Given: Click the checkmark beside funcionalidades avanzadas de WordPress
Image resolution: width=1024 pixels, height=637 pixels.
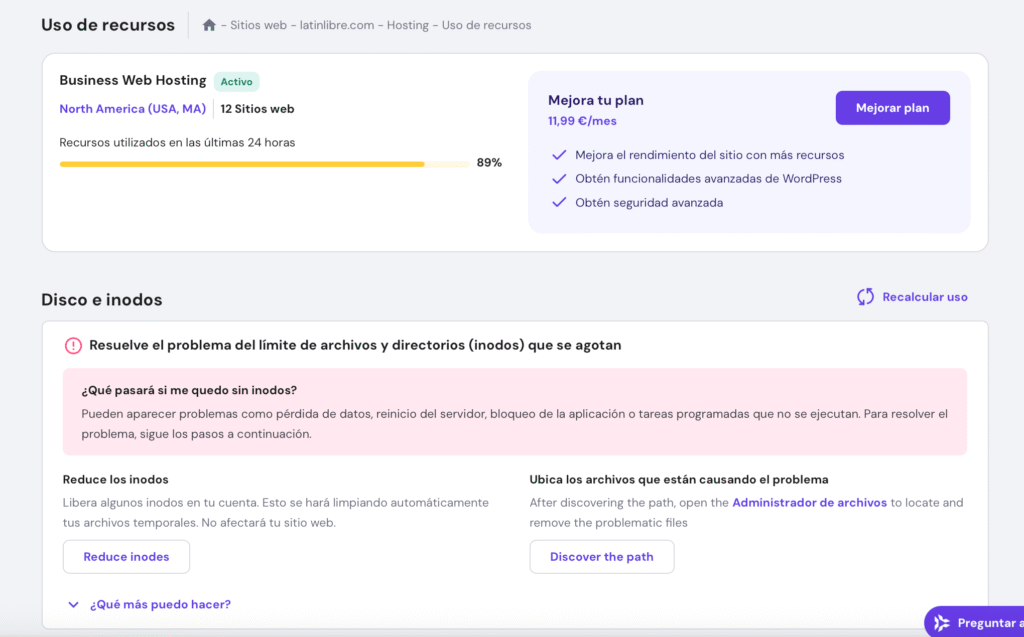Looking at the screenshot, I should point(559,178).
